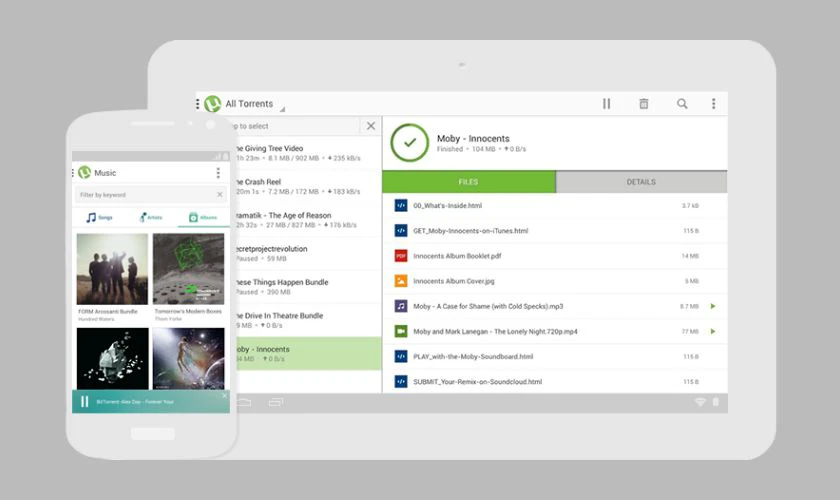The height and width of the screenshot is (500, 840).
Task: Select The Giving Tree Video torrent
Action: (x=309, y=153)
